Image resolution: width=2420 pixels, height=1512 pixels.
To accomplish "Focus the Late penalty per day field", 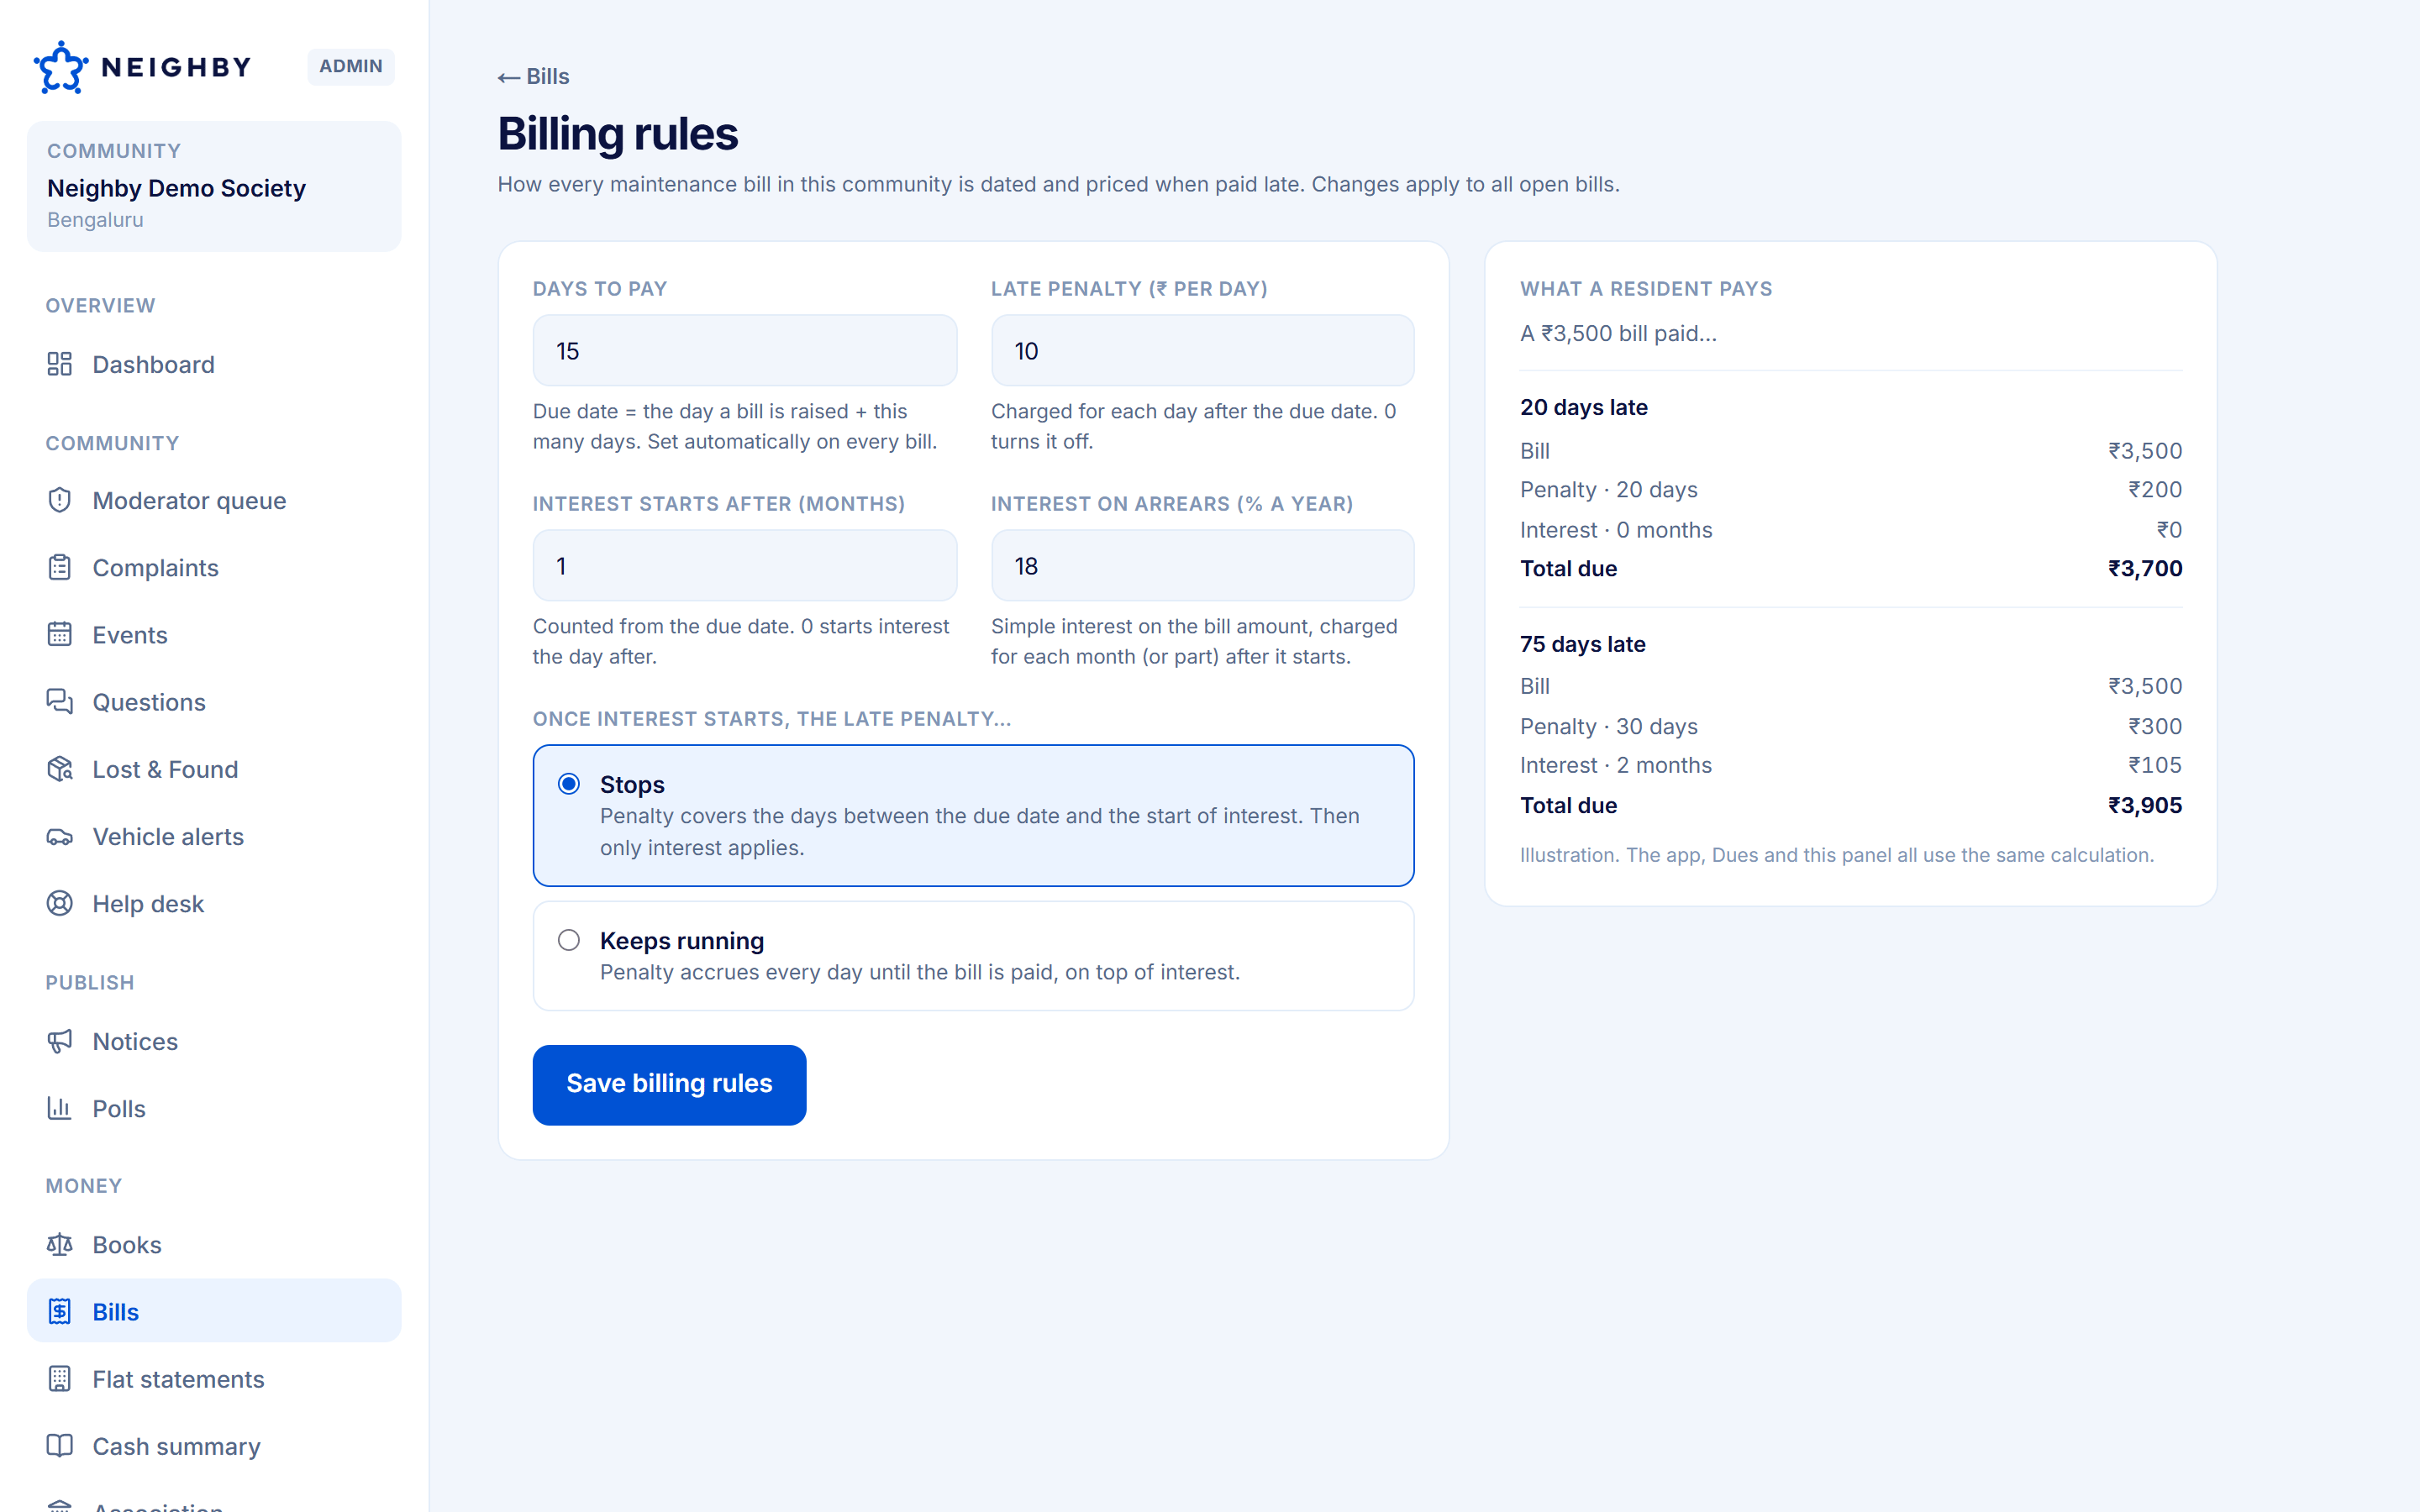I will 1202,350.
